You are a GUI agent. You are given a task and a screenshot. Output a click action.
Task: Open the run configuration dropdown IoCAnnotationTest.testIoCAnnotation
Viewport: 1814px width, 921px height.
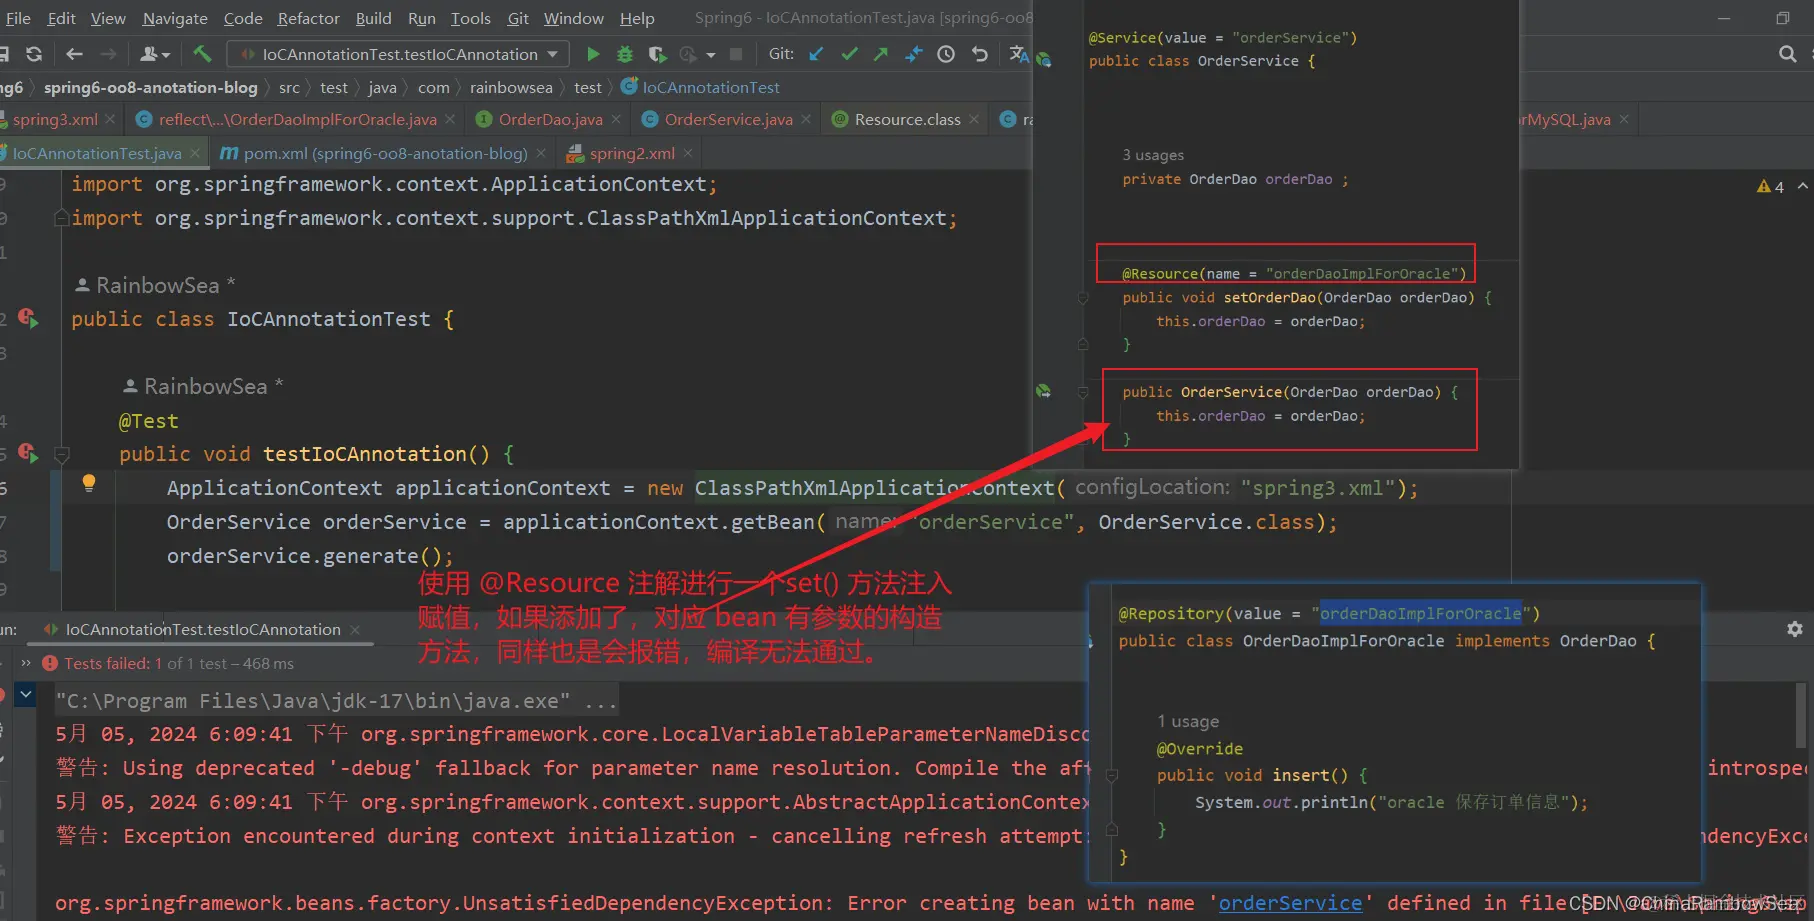point(399,54)
